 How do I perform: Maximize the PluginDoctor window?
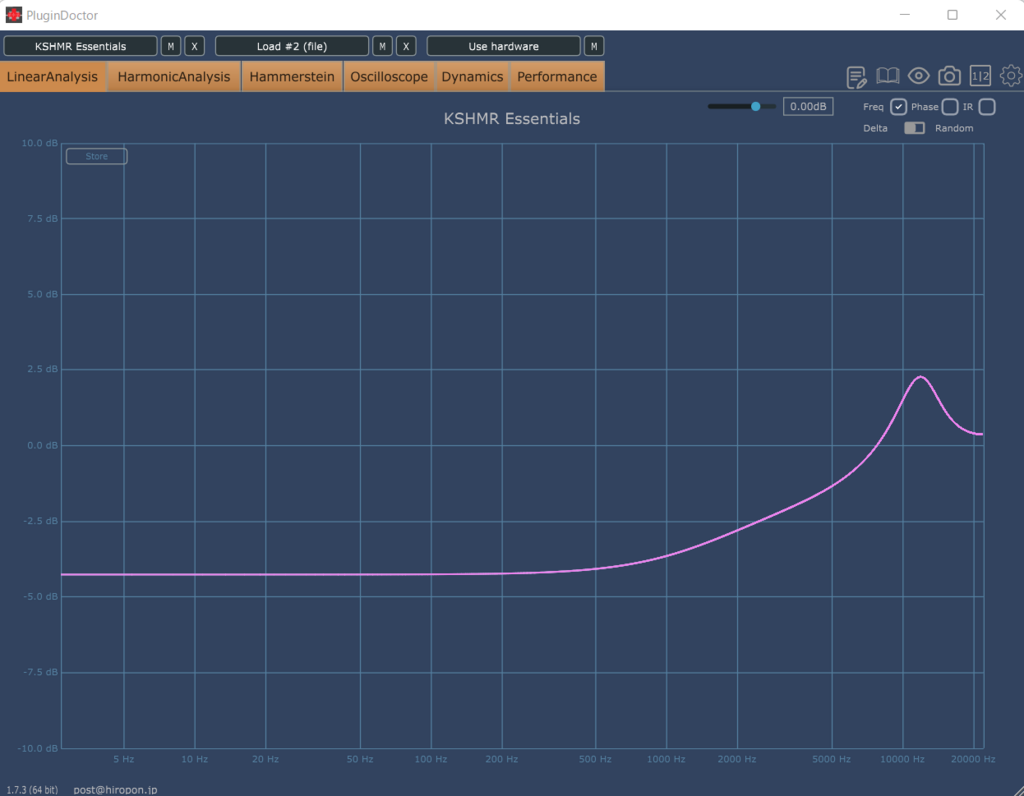tap(952, 15)
